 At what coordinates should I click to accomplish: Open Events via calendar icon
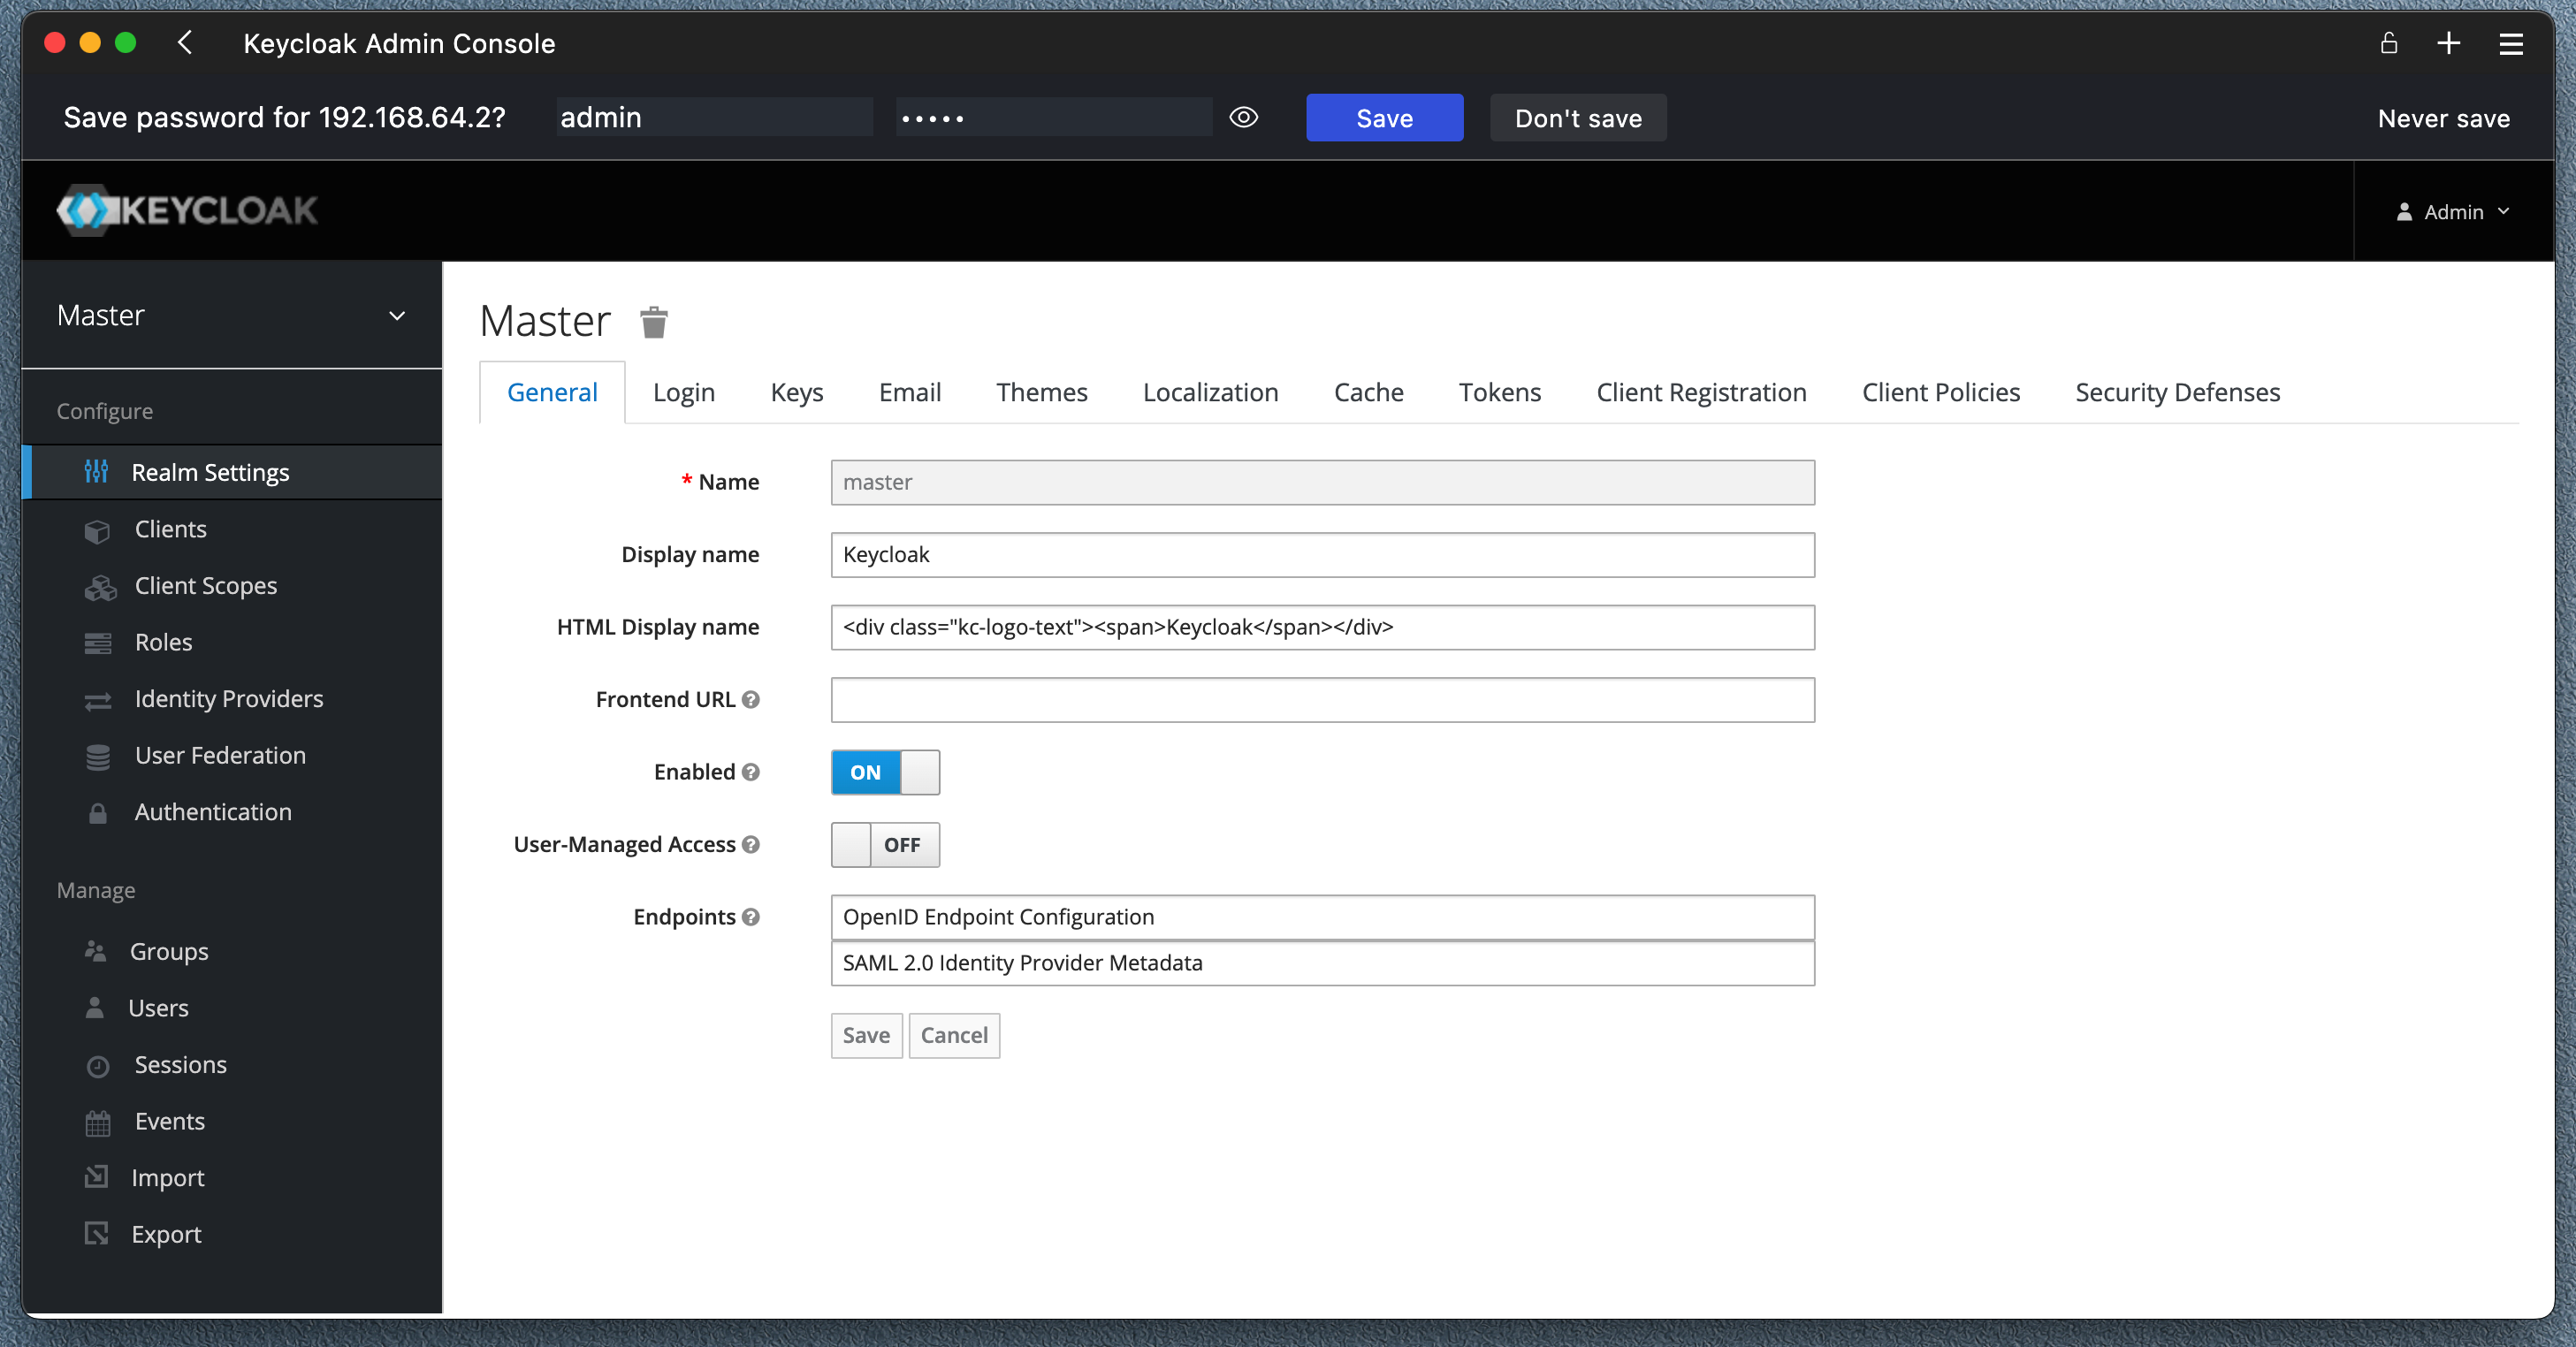pyautogui.click(x=97, y=1123)
